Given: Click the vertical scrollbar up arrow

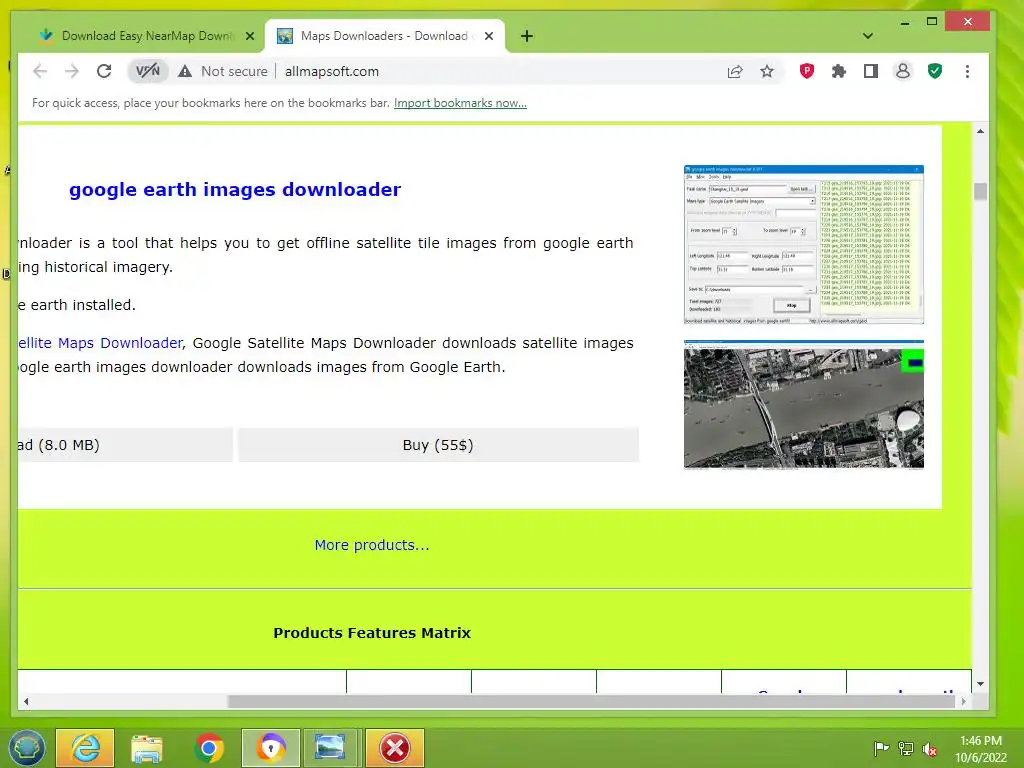Looking at the screenshot, I should click(980, 131).
